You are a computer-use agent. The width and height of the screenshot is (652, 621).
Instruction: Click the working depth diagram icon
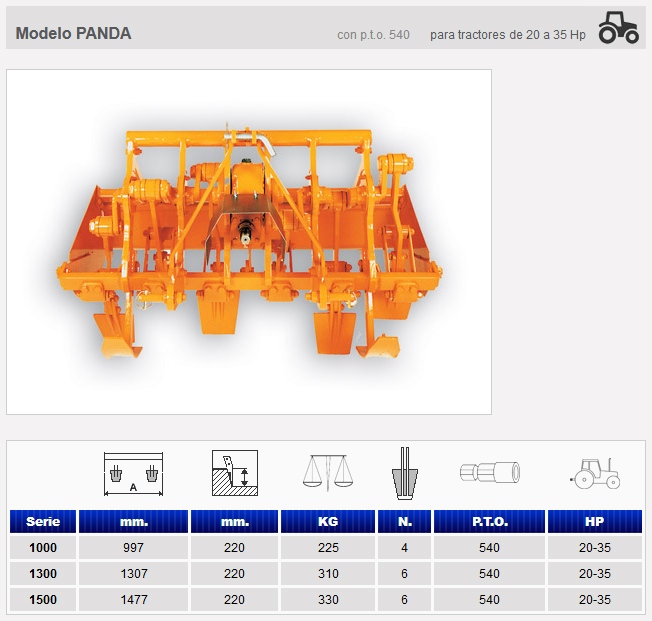(235, 473)
